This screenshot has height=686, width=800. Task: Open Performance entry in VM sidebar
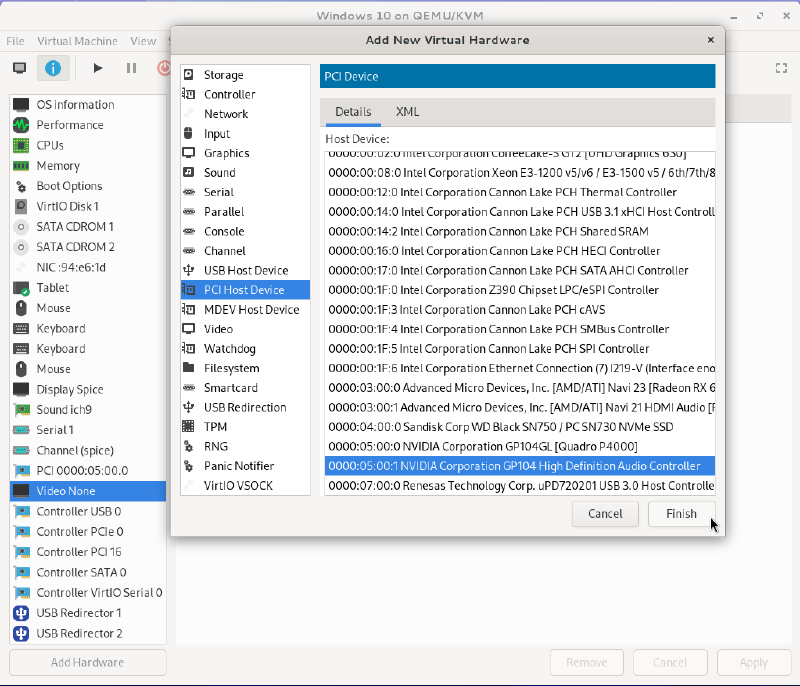coord(88,125)
